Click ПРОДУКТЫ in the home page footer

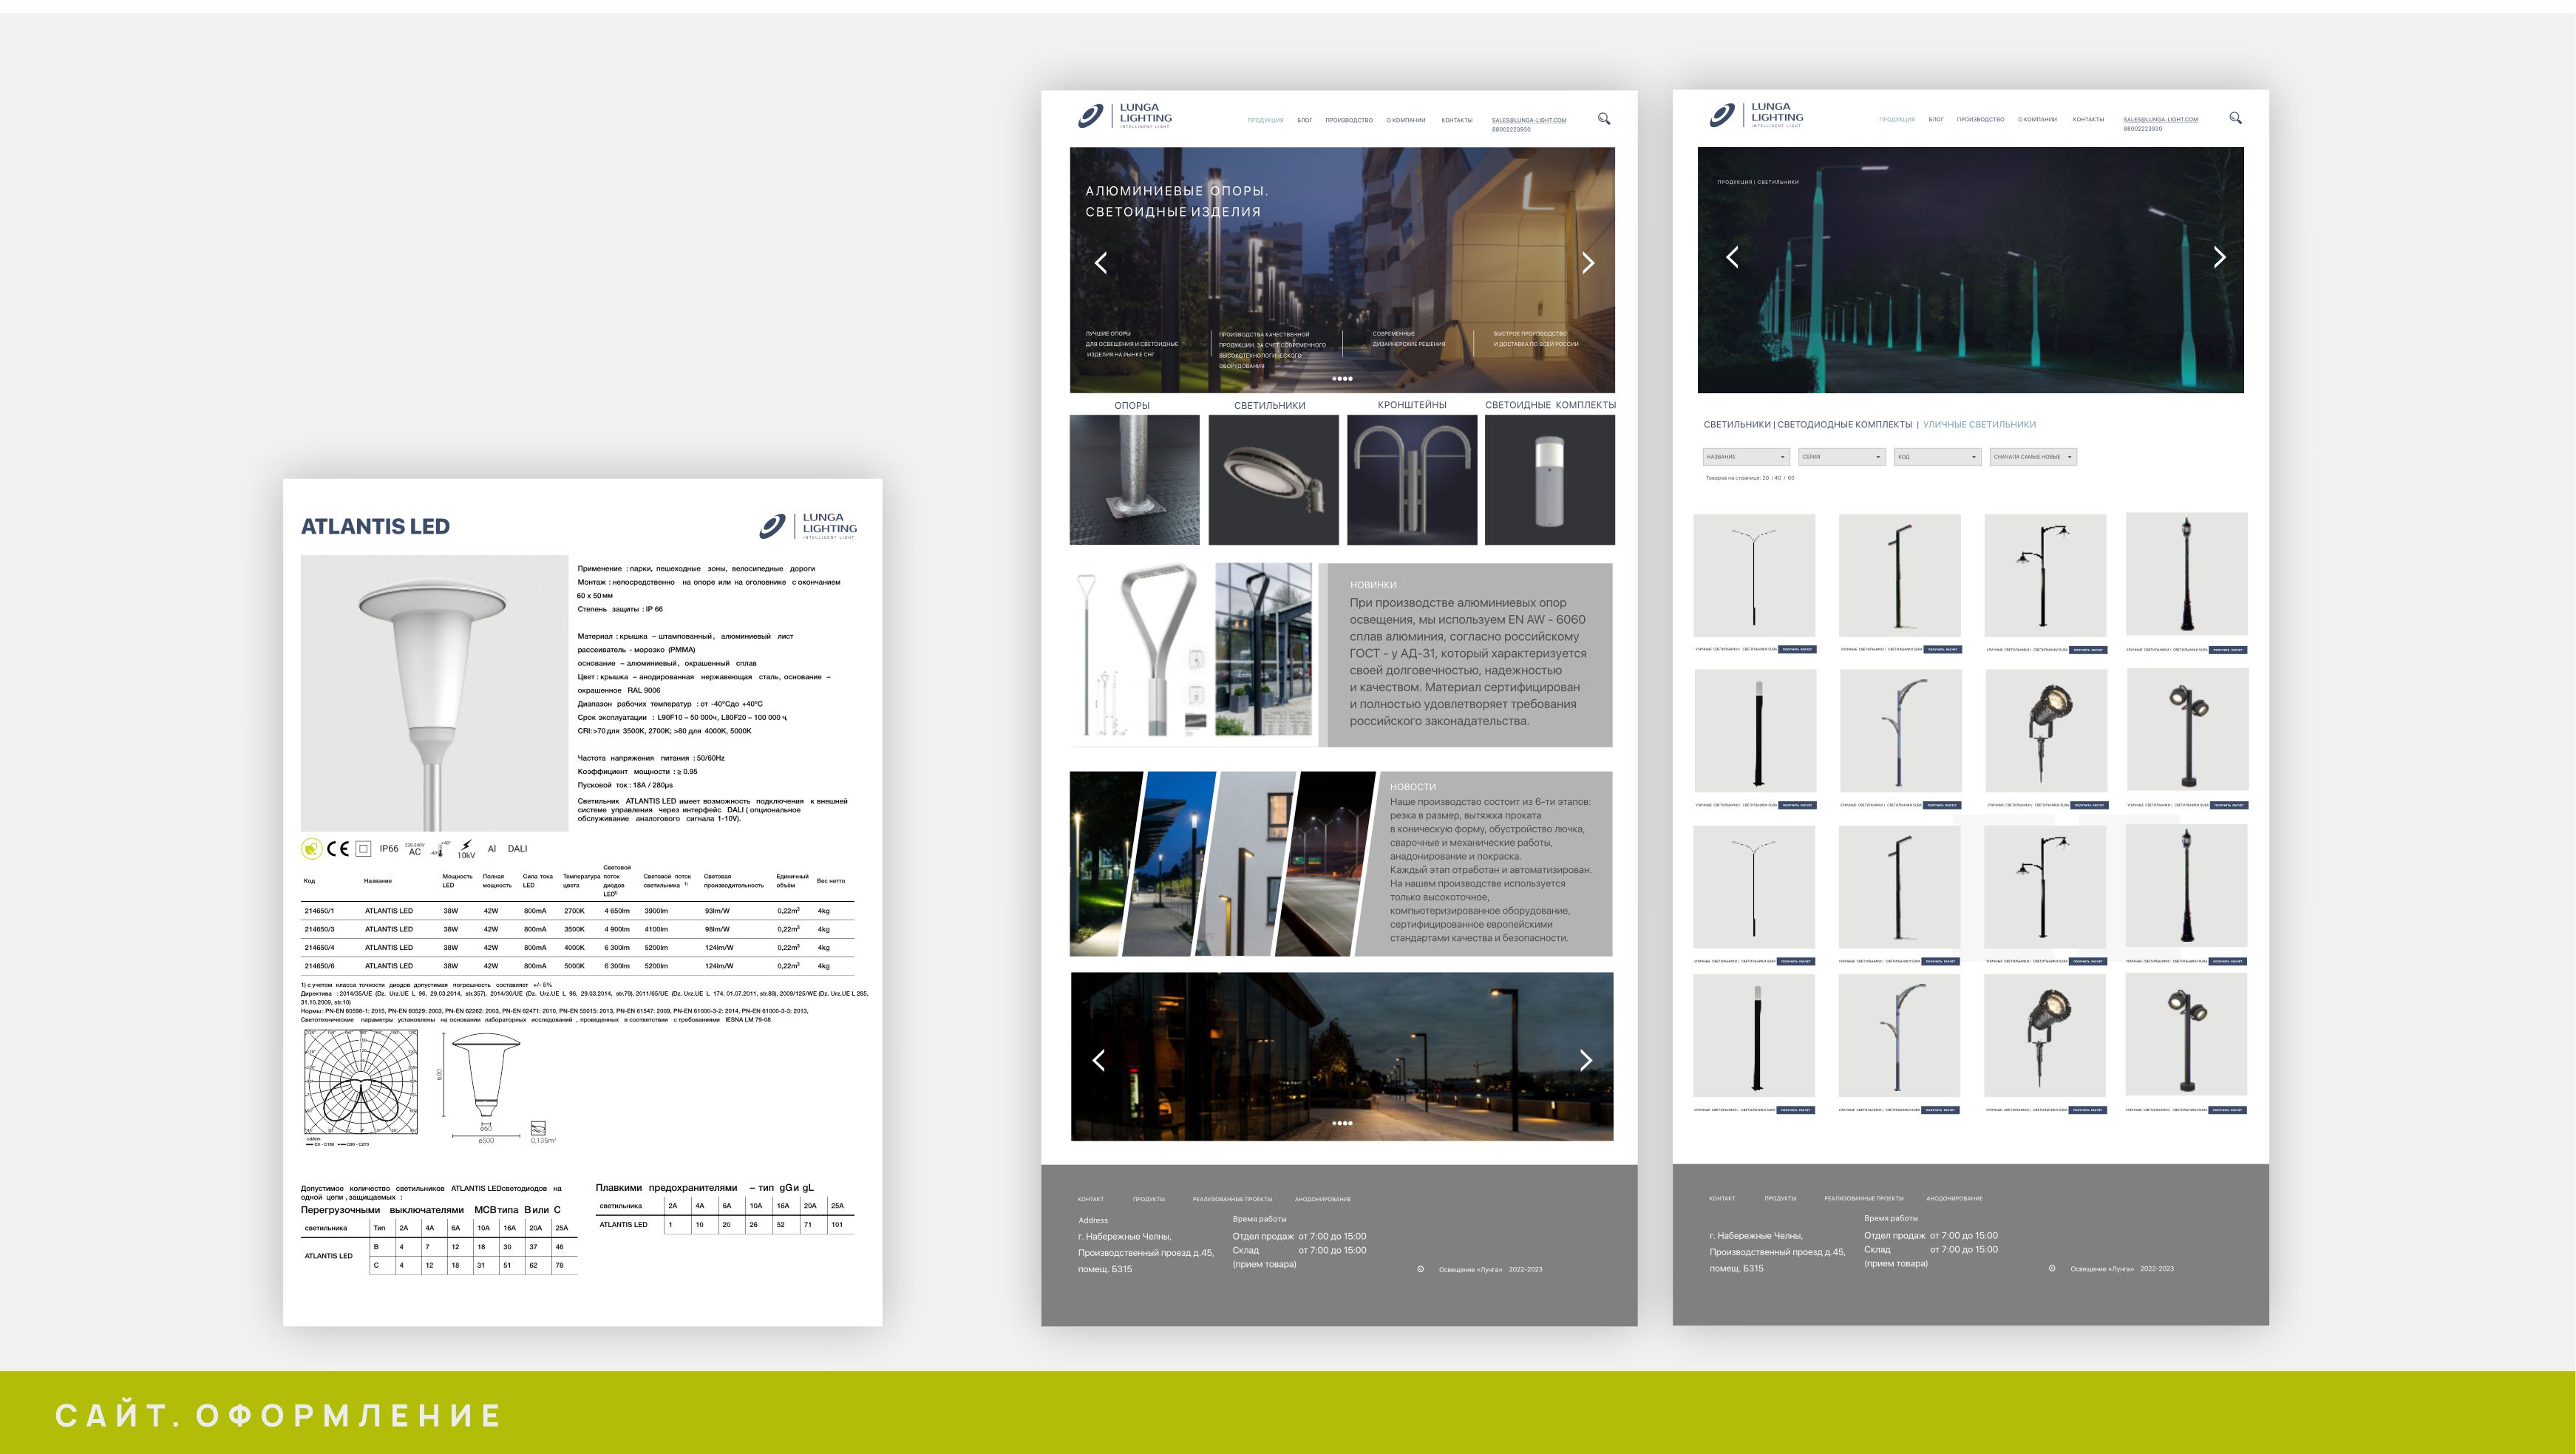[1149, 1199]
